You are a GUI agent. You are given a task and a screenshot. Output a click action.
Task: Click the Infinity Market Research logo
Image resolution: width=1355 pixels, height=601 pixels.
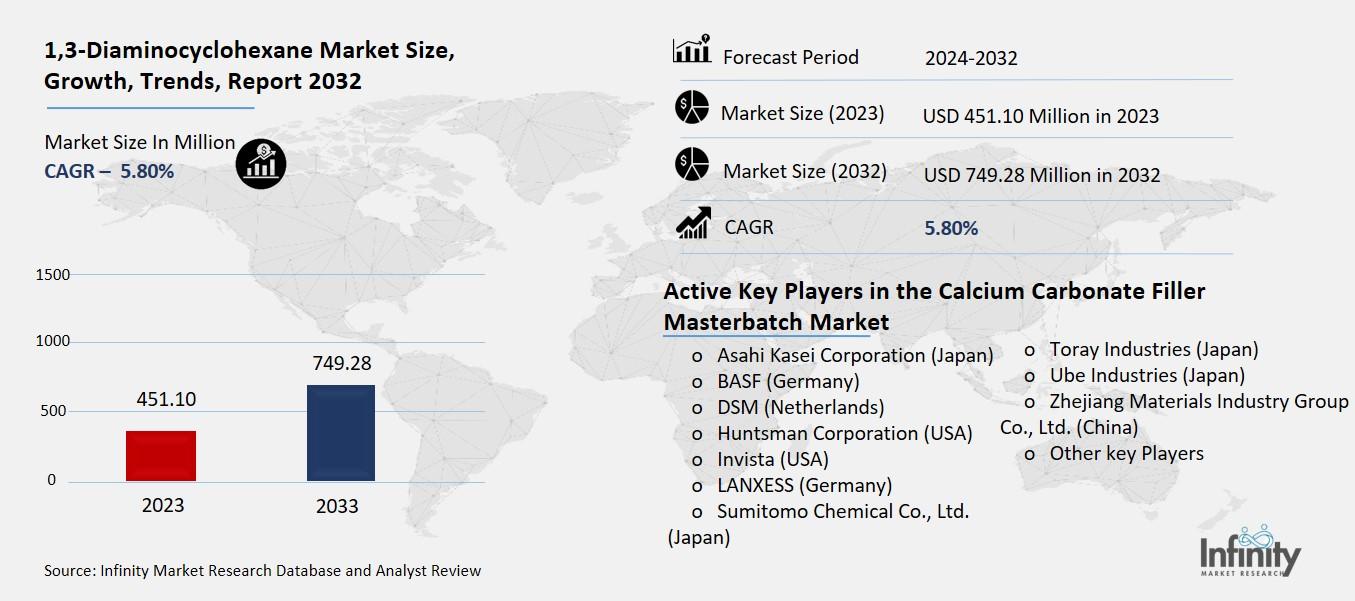point(1250,551)
